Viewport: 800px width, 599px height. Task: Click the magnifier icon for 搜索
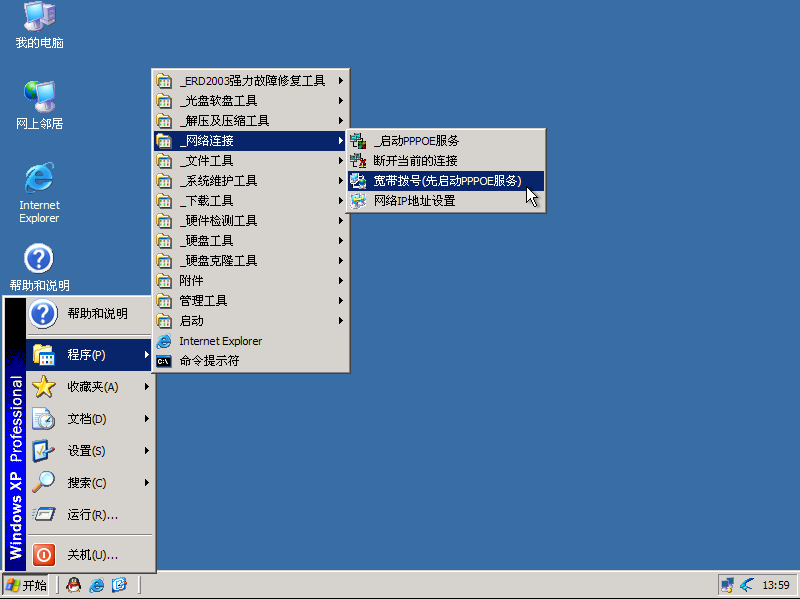[44, 482]
